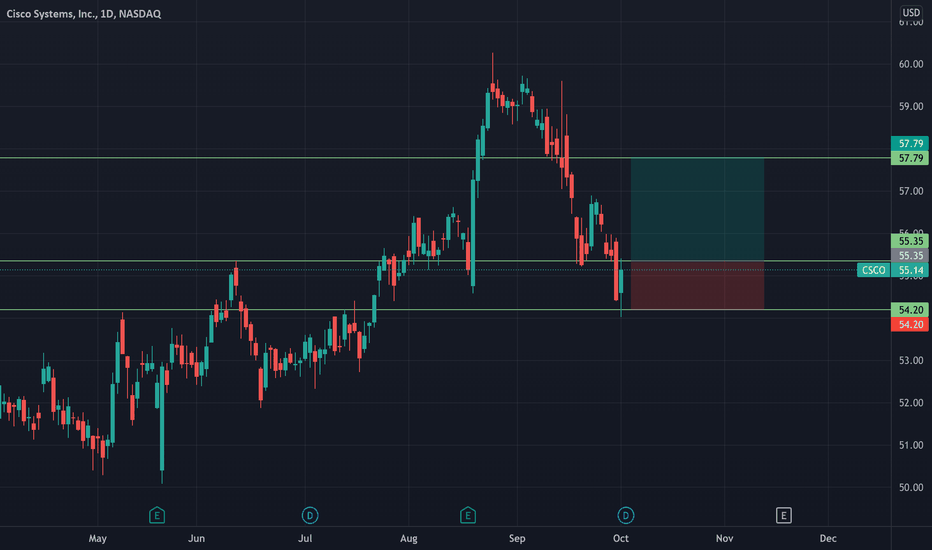Image resolution: width=932 pixels, height=550 pixels.
Task: Click the 55.14 current price label
Action: 911,270
